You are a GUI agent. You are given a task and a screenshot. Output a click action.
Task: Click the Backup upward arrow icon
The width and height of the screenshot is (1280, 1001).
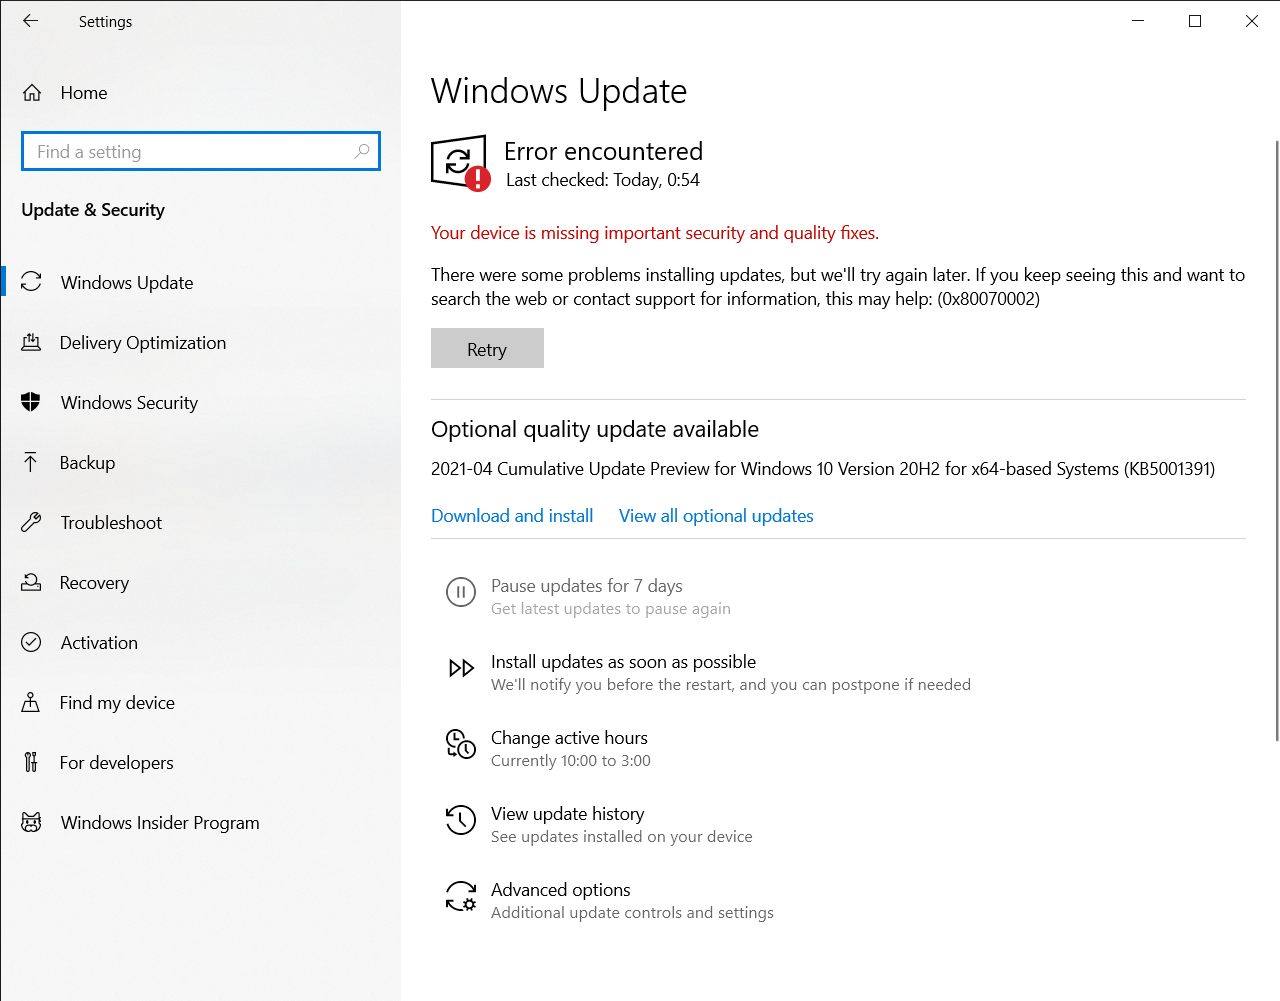[x=31, y=462]
